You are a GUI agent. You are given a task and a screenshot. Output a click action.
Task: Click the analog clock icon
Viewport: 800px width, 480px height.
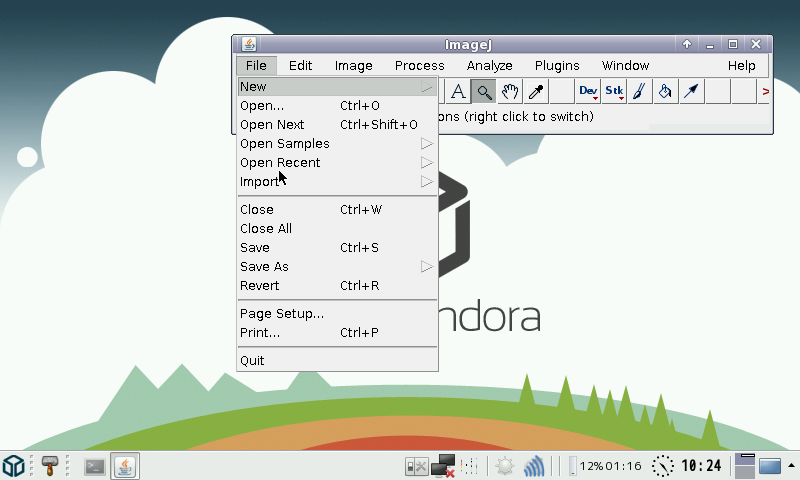point(663,466)
